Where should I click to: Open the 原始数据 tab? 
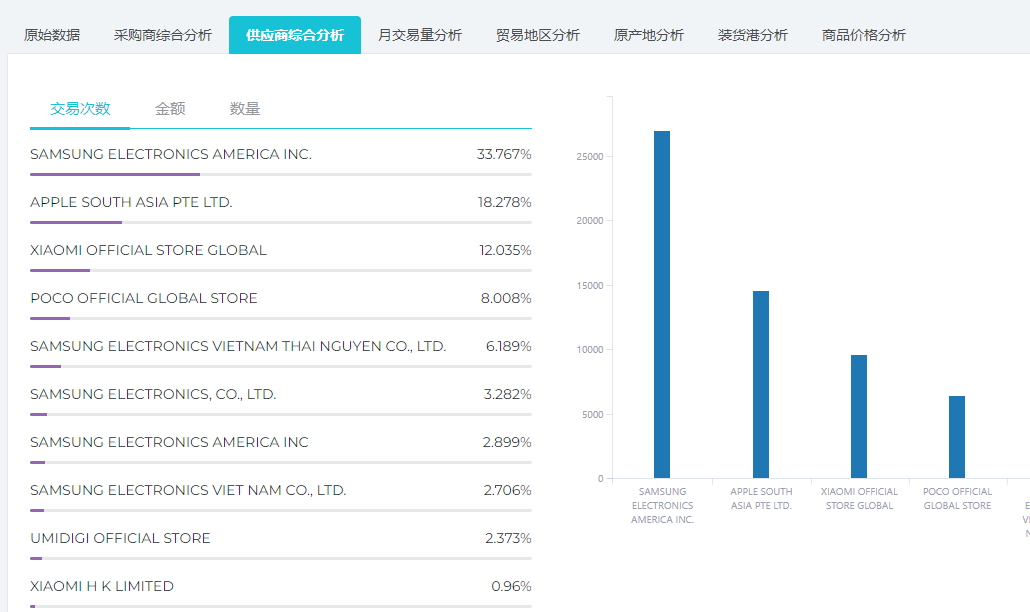coord(52,35)
